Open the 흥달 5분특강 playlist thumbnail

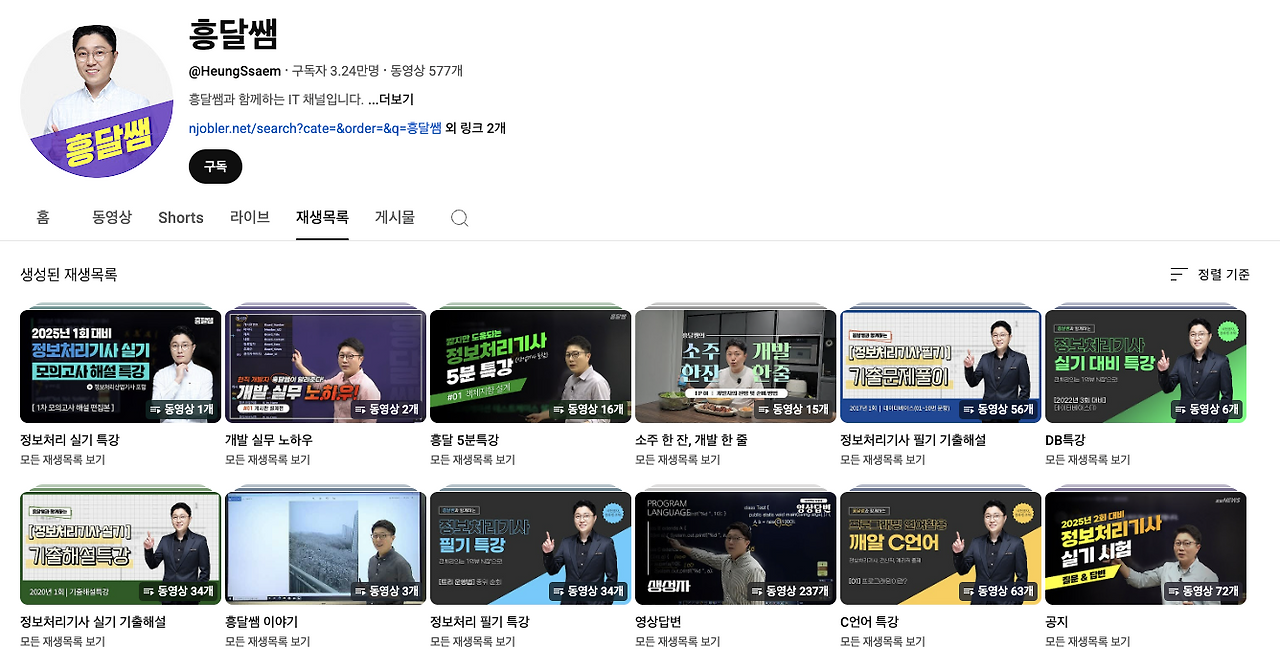(531, 366)
